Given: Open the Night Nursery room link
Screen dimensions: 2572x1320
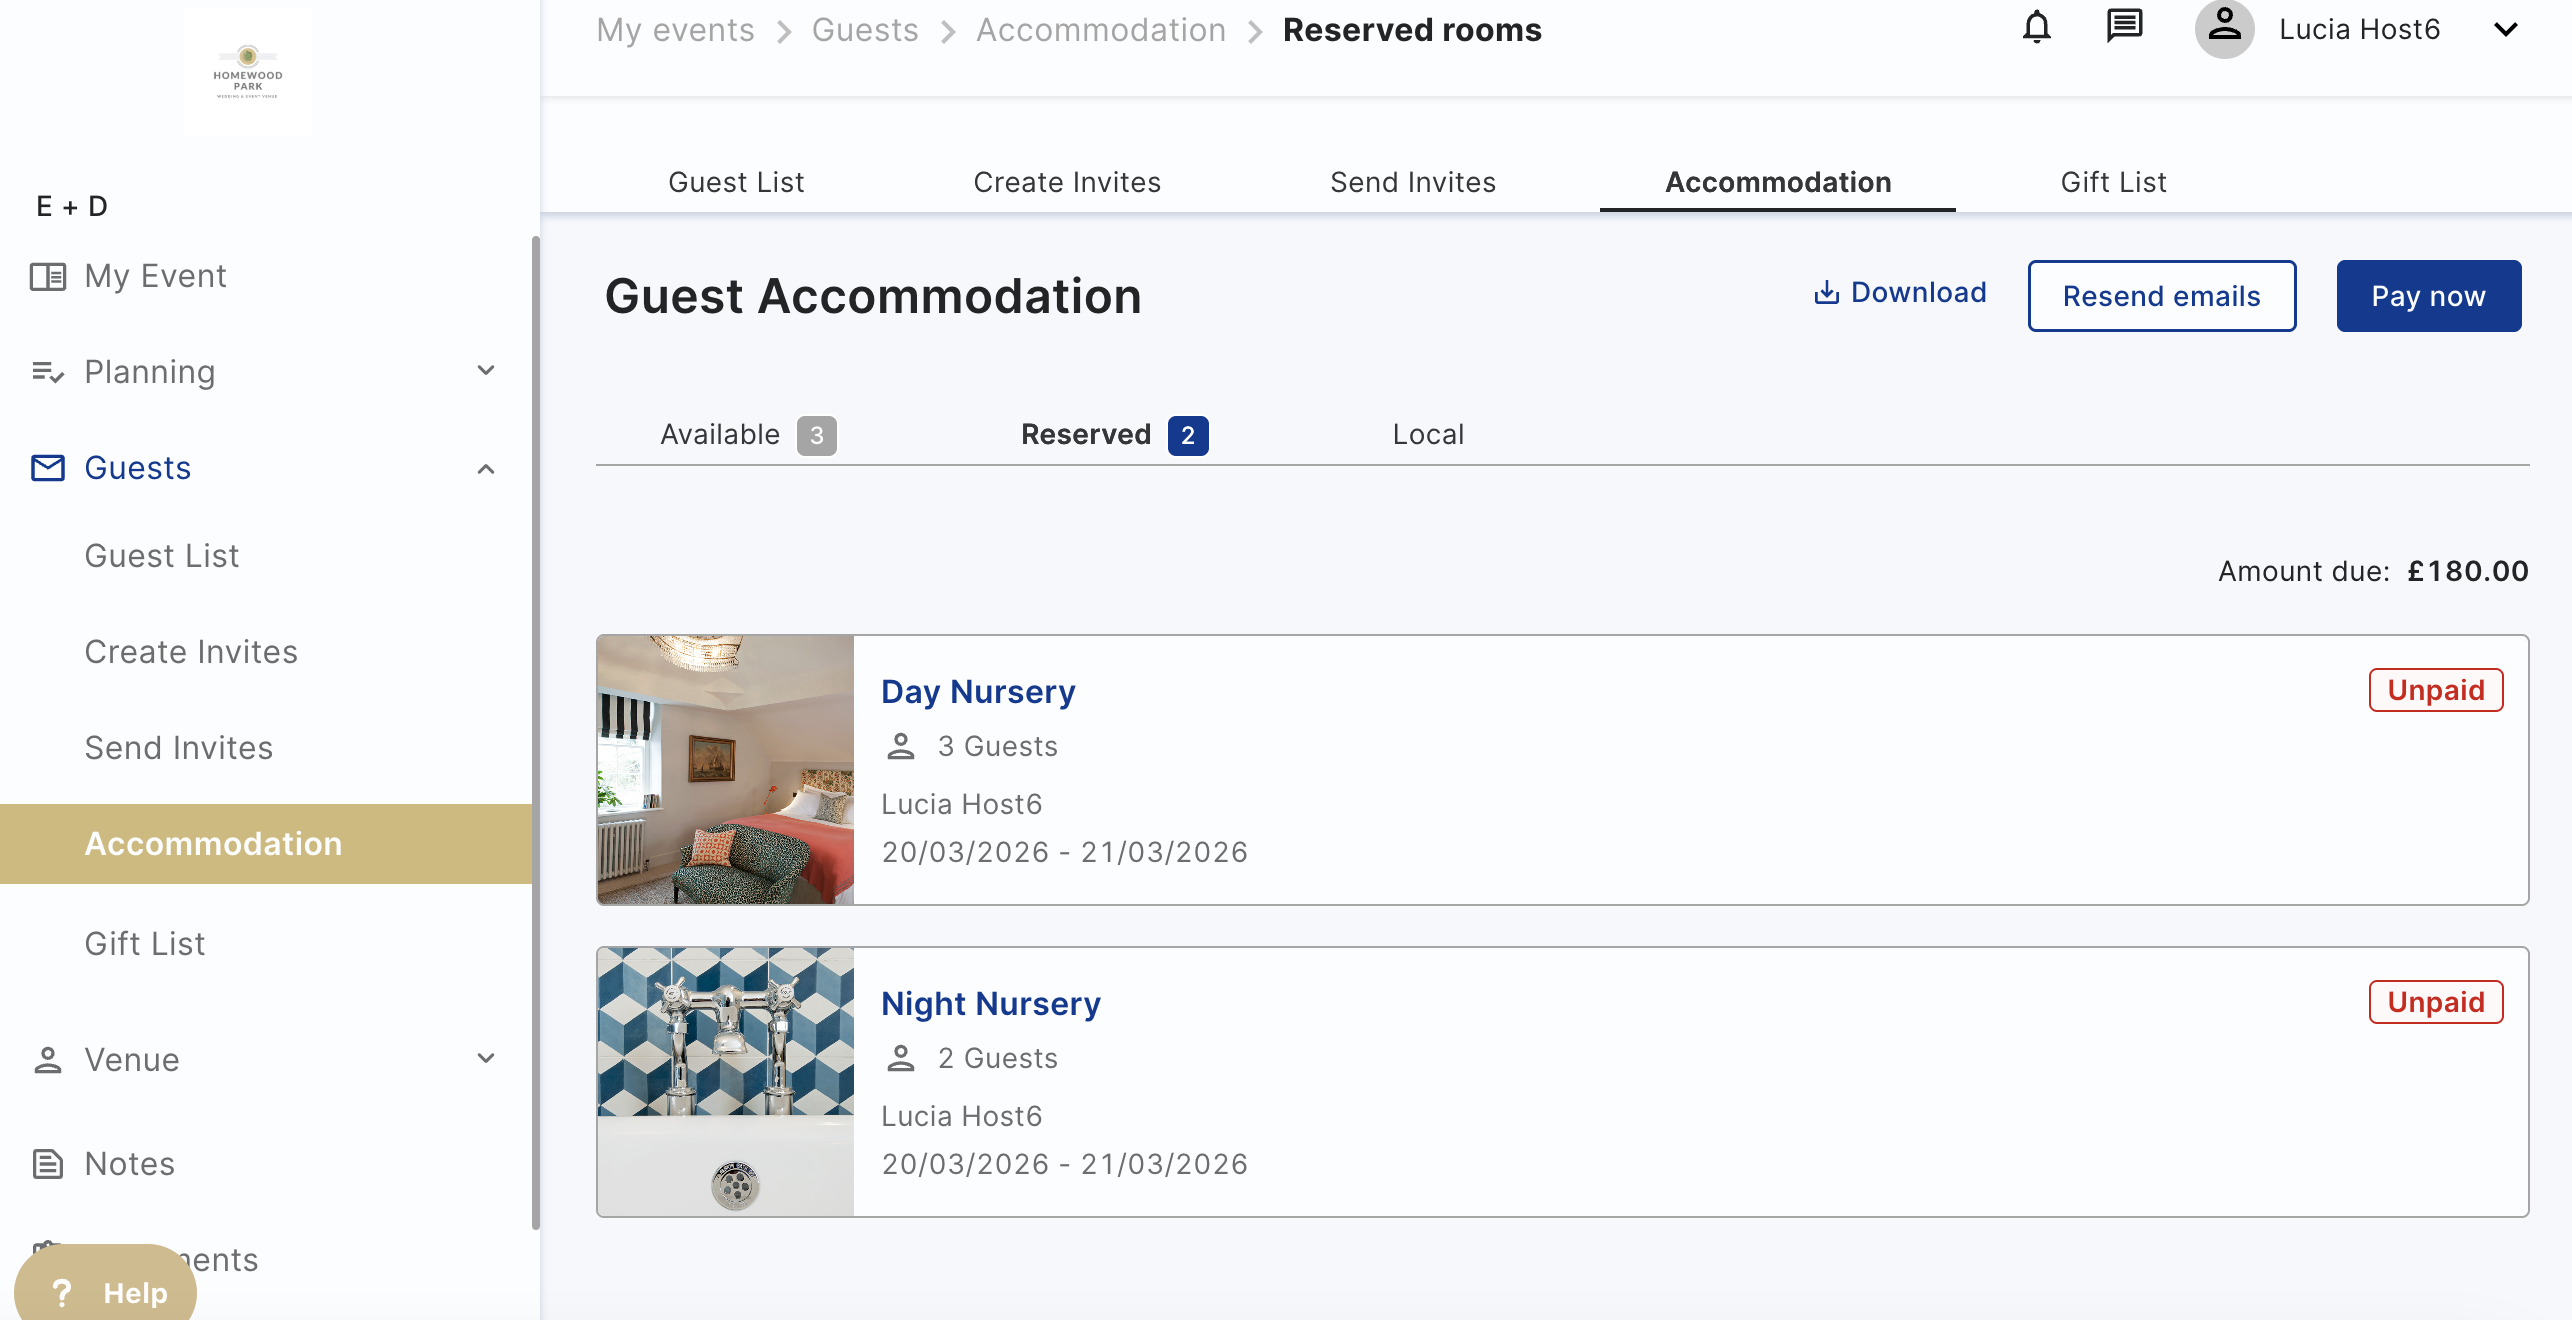Looking at the screenshot, I should [x=990, y=1004].
